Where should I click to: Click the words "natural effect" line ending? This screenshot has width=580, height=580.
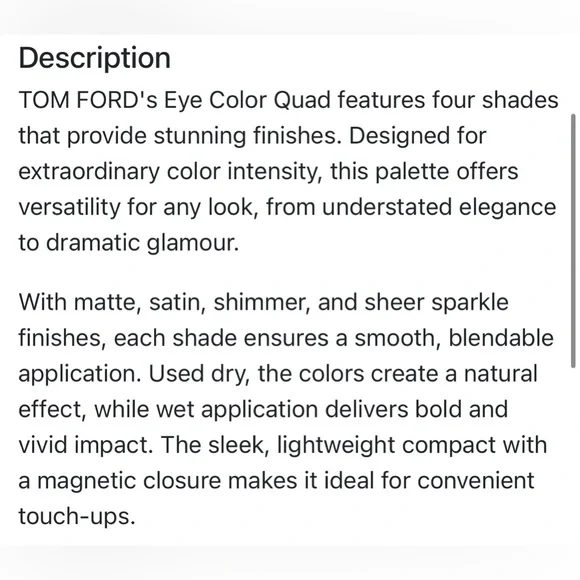(x=500, y=374)
